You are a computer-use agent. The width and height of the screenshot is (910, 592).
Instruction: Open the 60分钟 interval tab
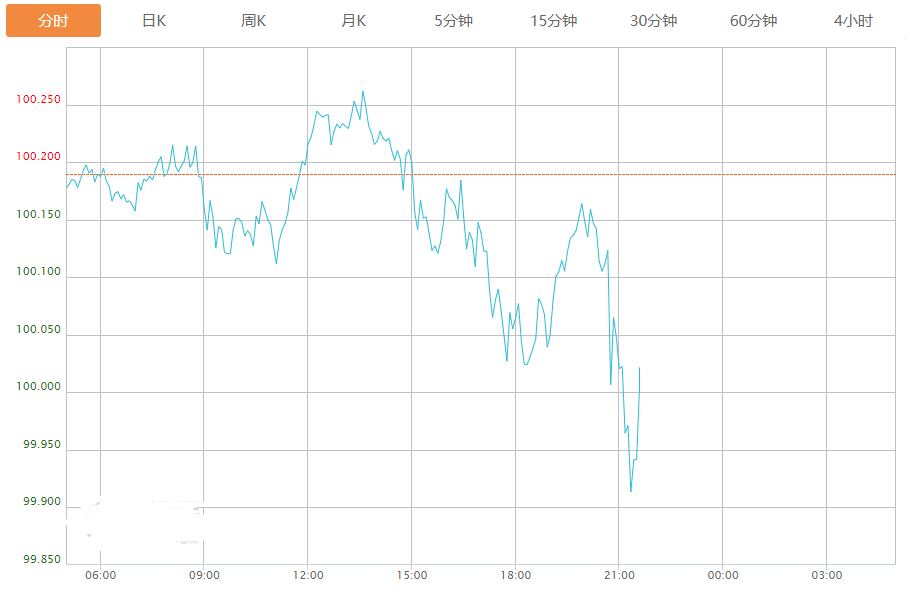click(x=753, y=21)
